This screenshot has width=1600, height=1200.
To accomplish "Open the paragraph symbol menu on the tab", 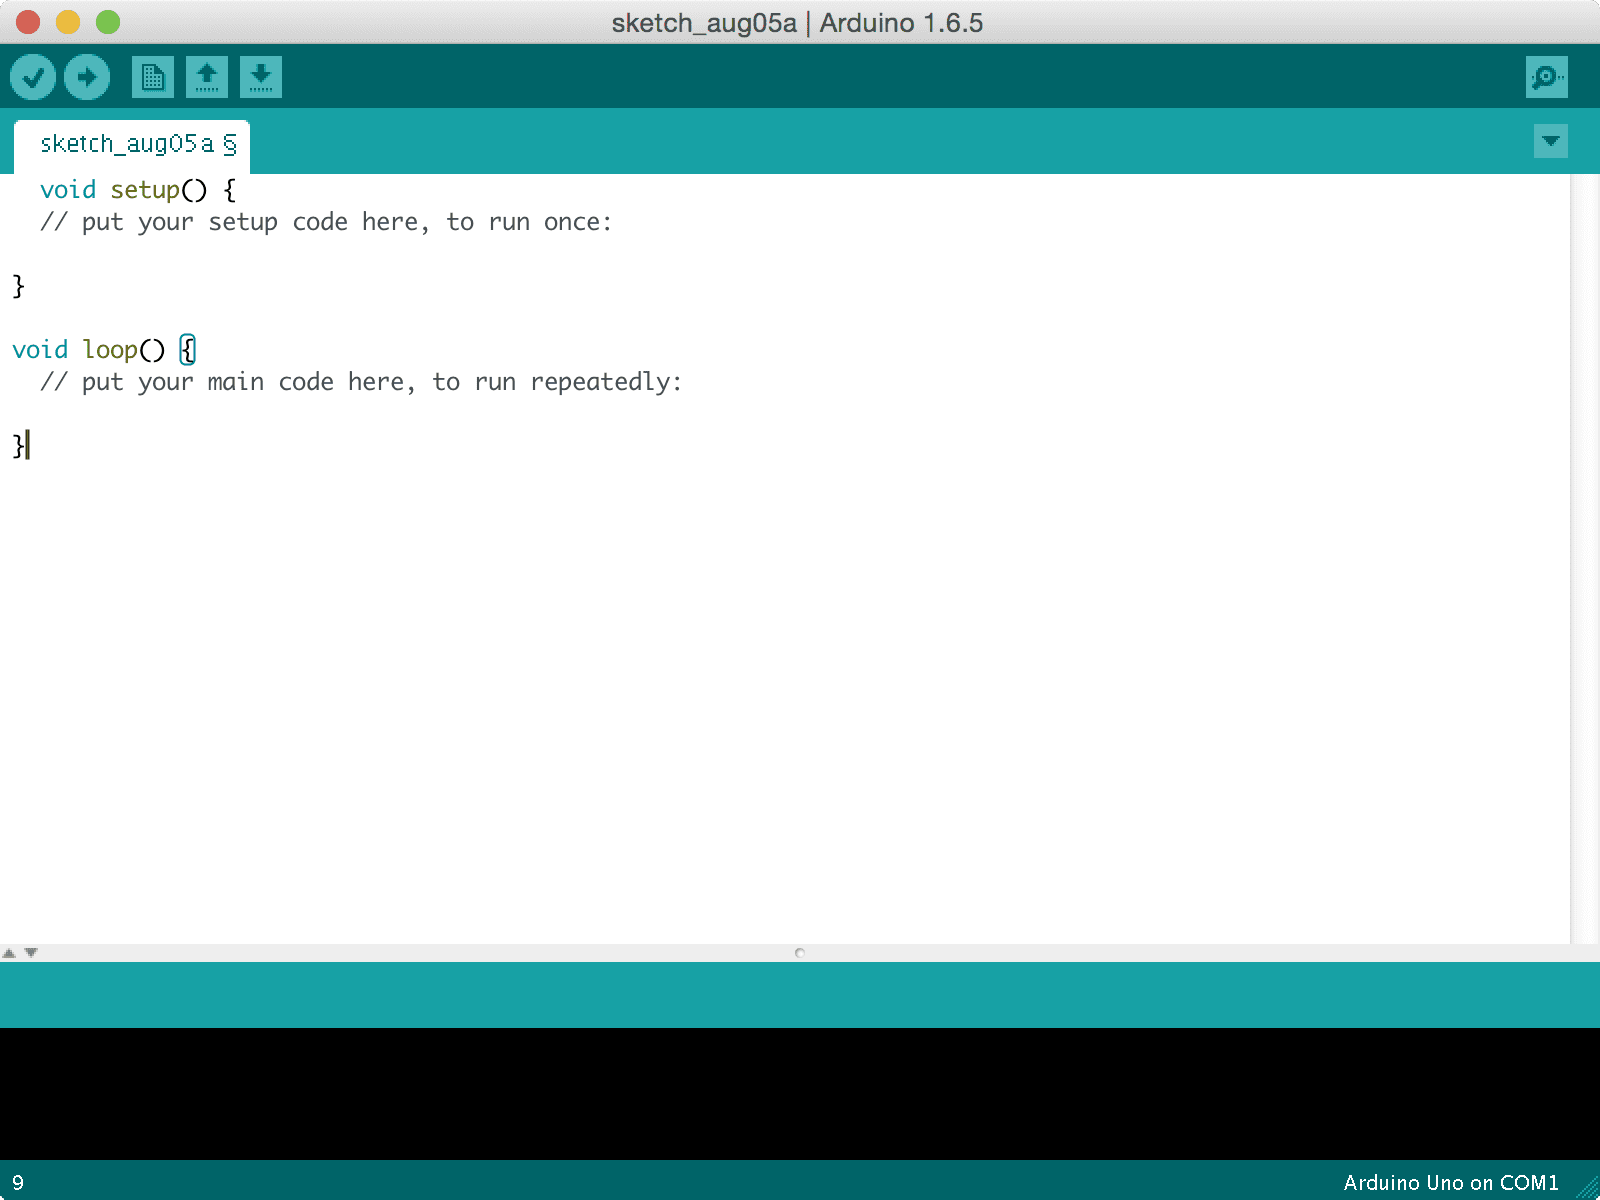I will pyautogui.click(x=231, y=144).
